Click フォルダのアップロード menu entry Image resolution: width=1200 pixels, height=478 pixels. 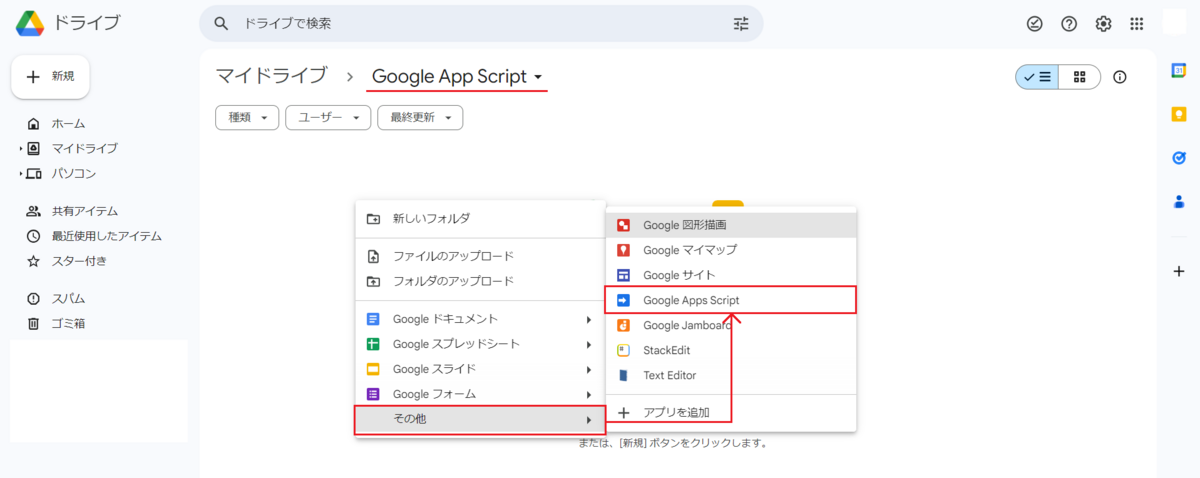(480, 281)
